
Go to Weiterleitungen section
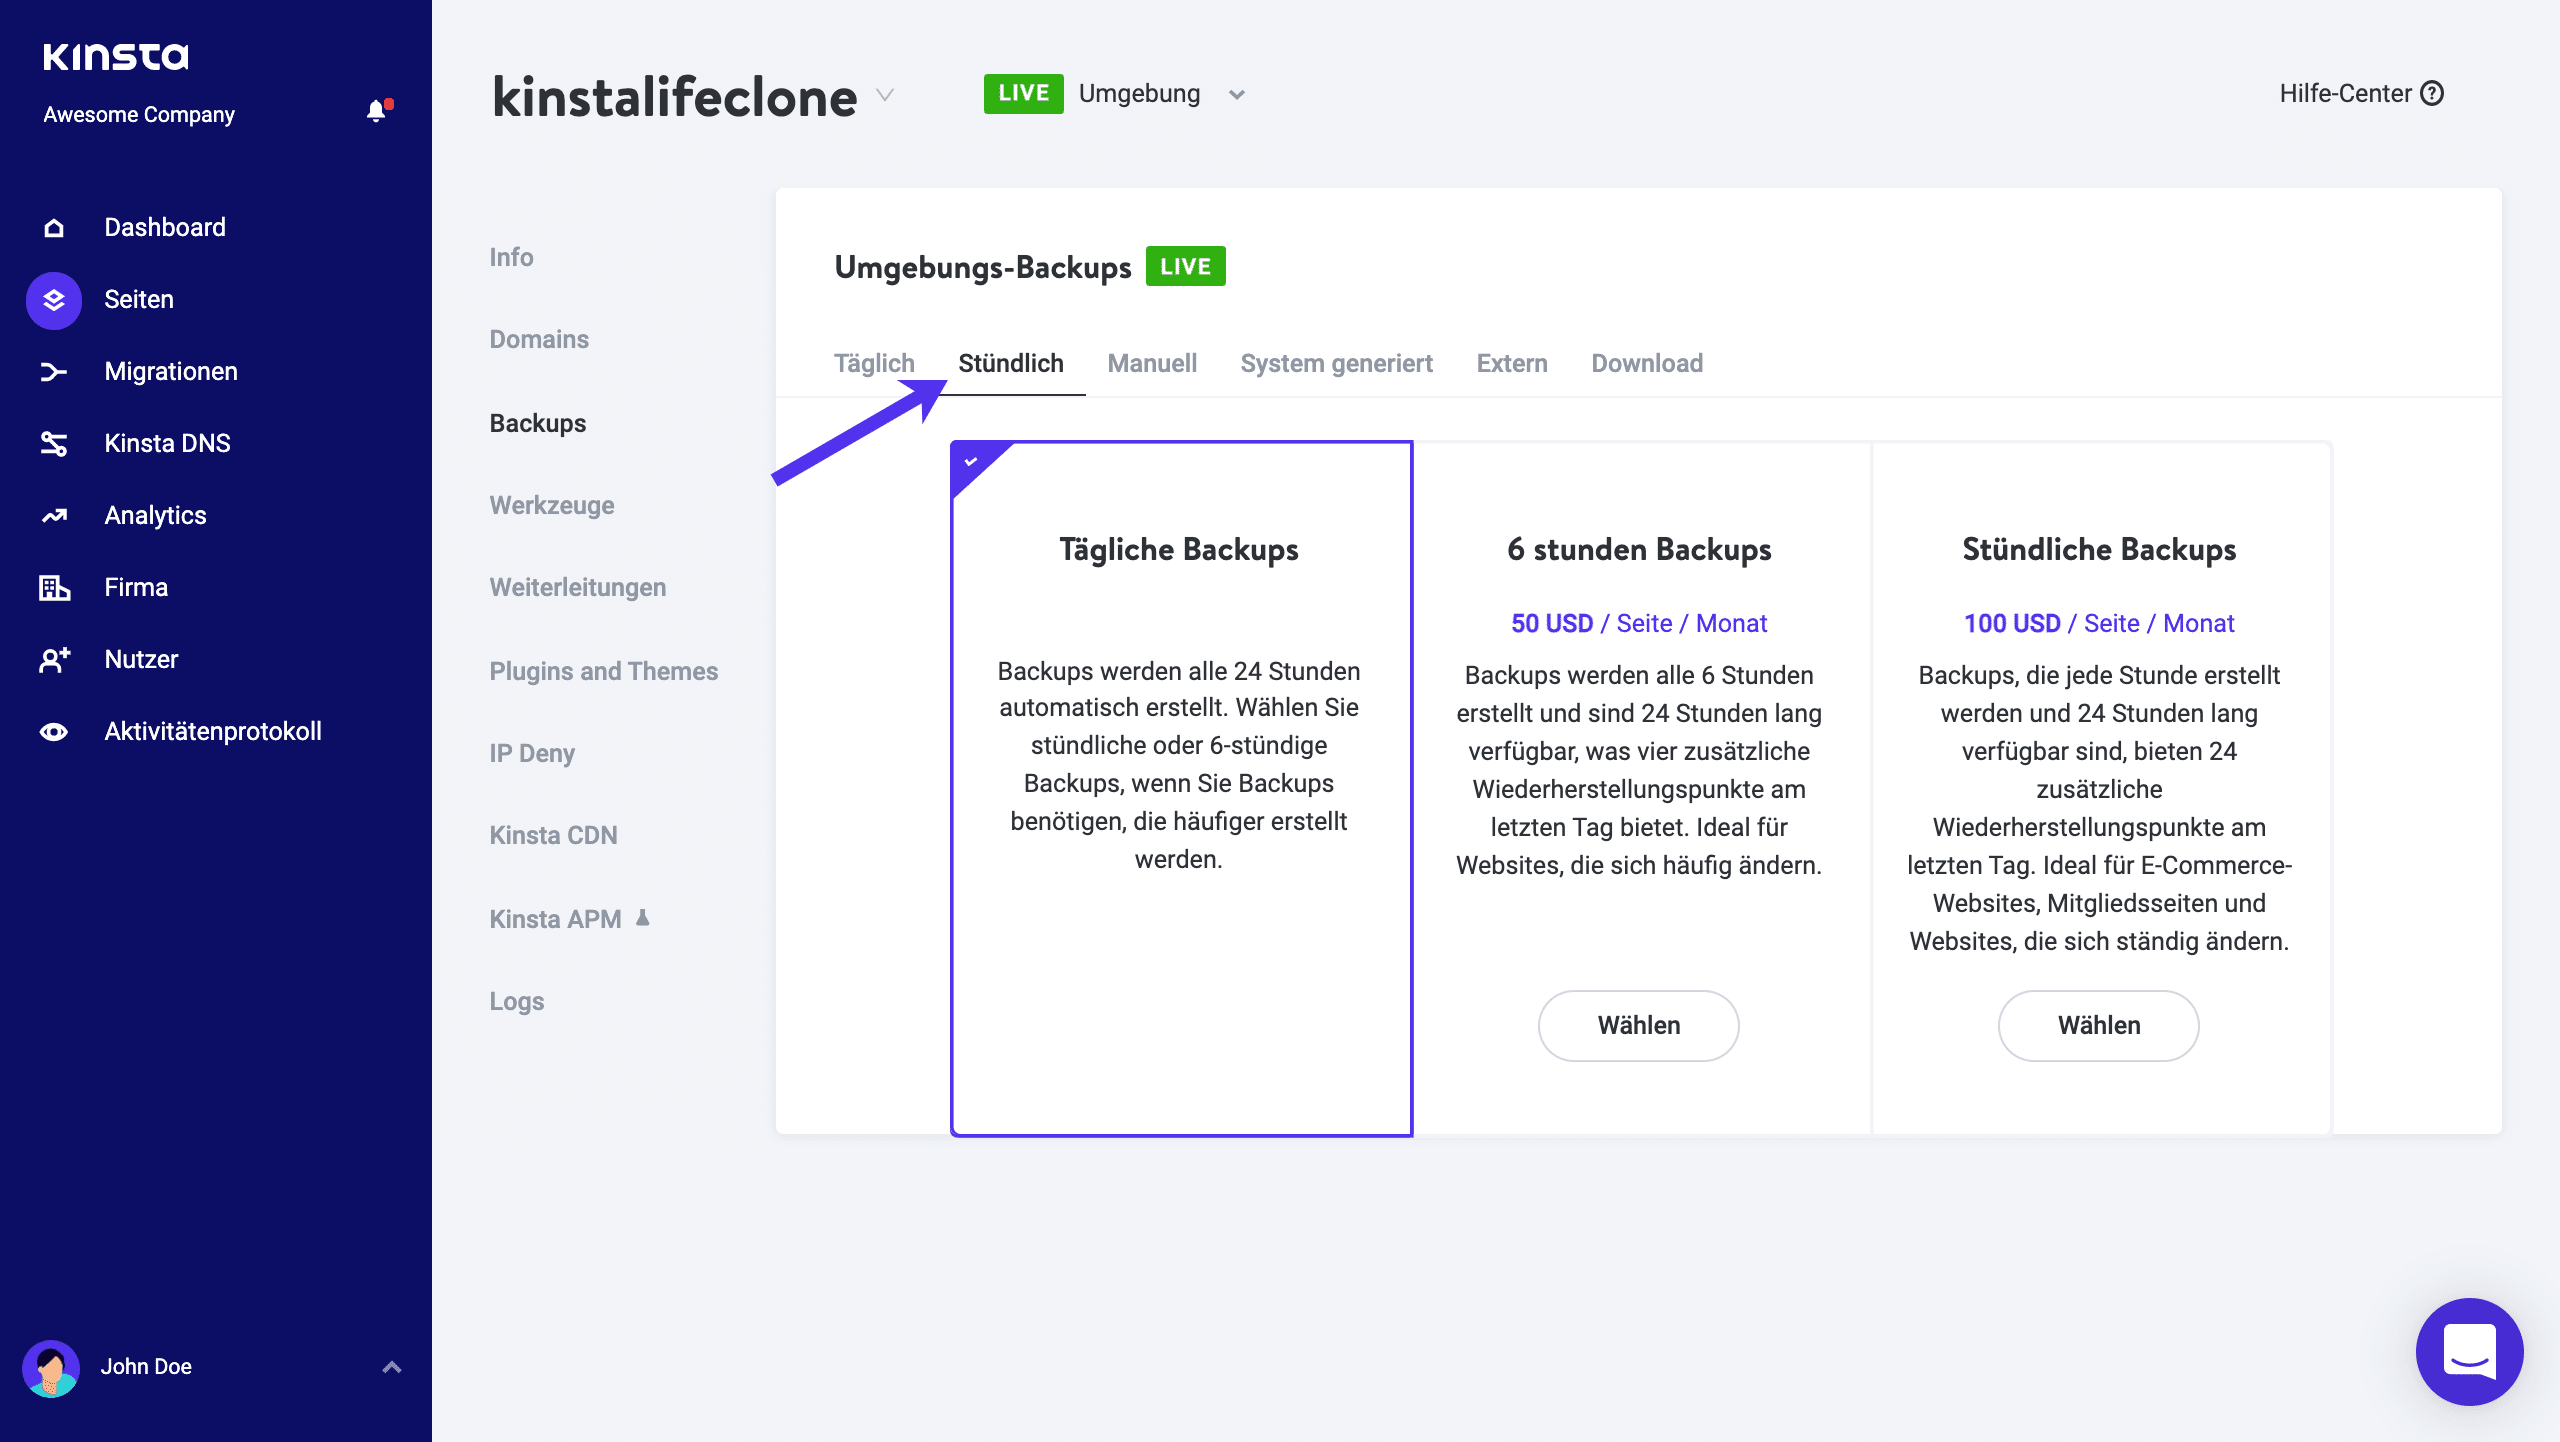pyautogui.click(x=578, y=588)
